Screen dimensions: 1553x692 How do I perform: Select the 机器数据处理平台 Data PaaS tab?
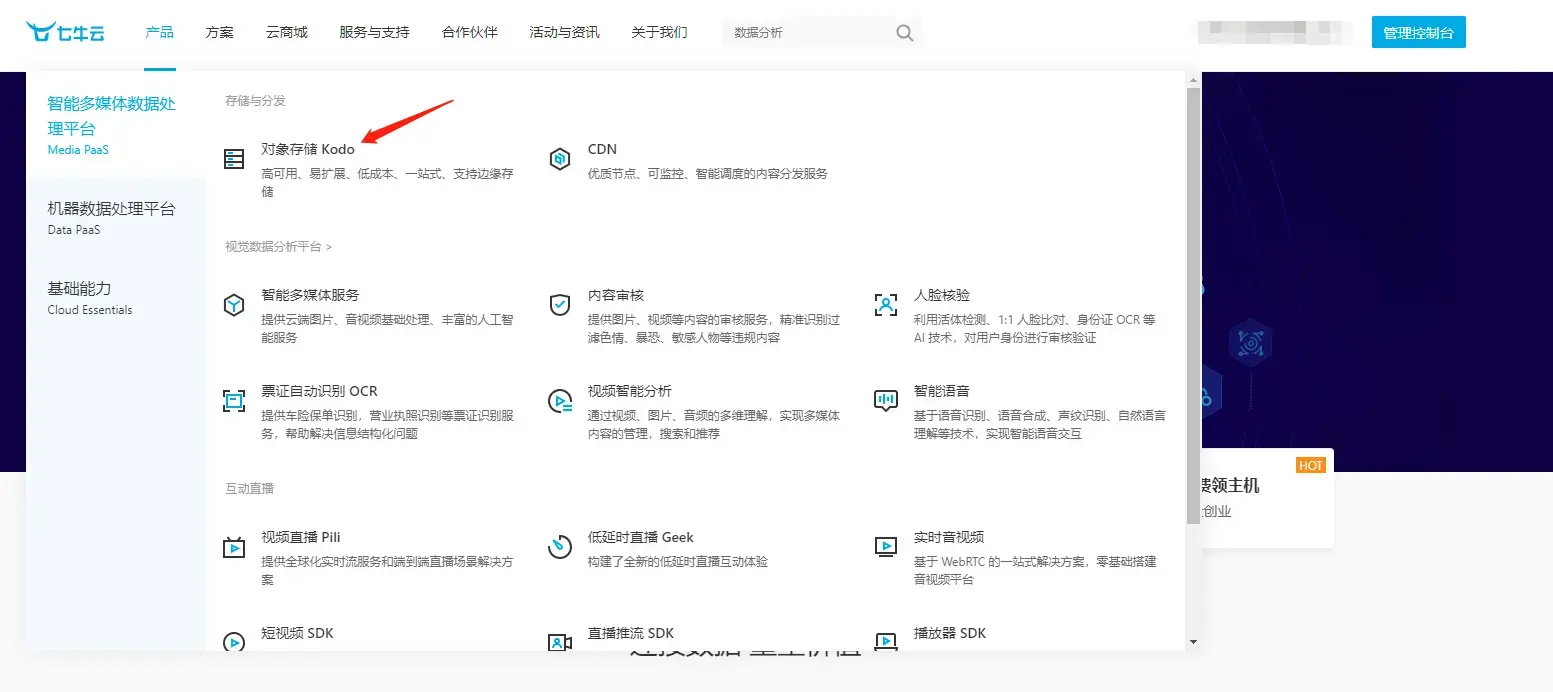pos(111,218)
